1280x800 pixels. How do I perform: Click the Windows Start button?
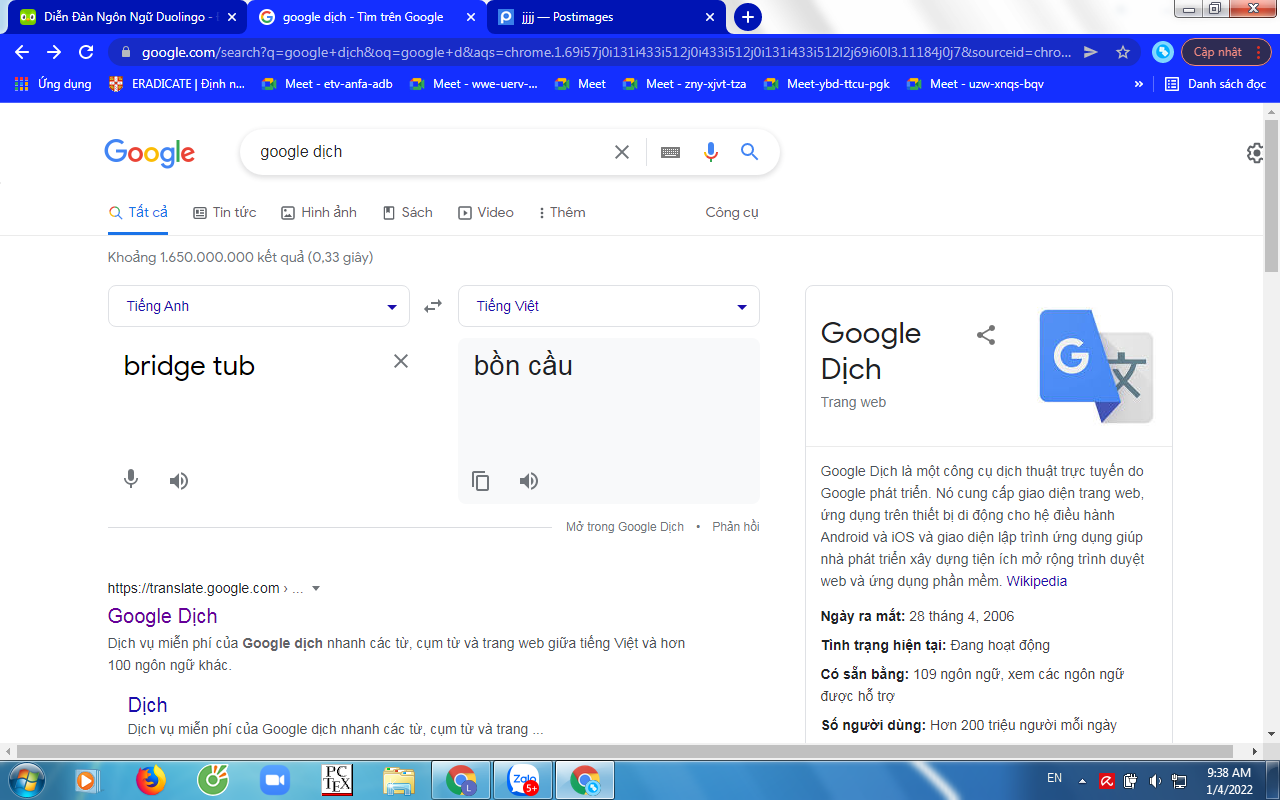point(25,780)
